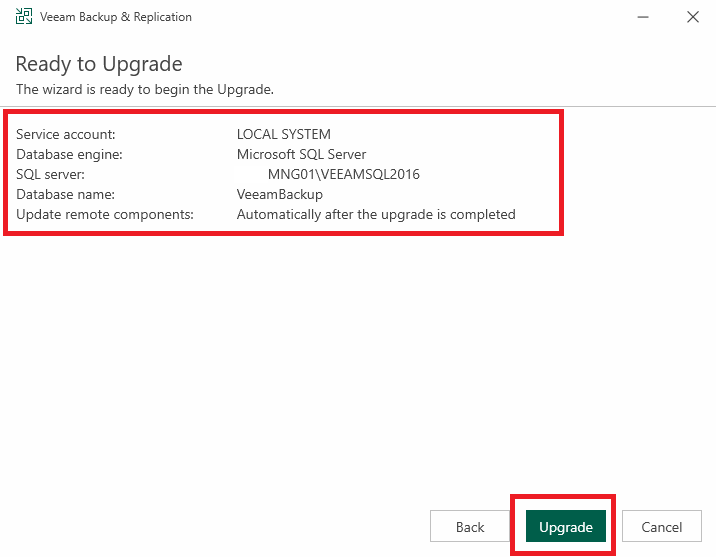
Task: Select the 'Microsoft SQL Server' engine value
Action: click(301, 154)
